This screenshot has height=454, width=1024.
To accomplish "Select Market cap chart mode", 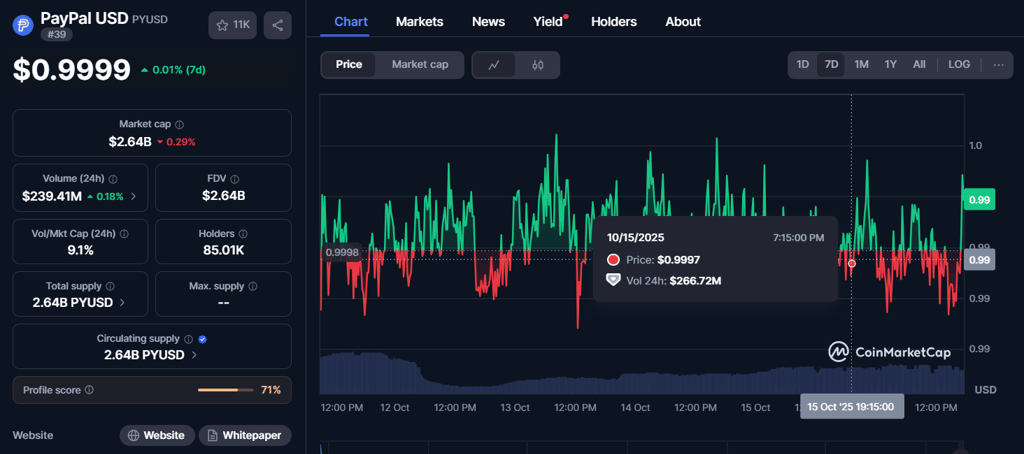I will 420,65.
